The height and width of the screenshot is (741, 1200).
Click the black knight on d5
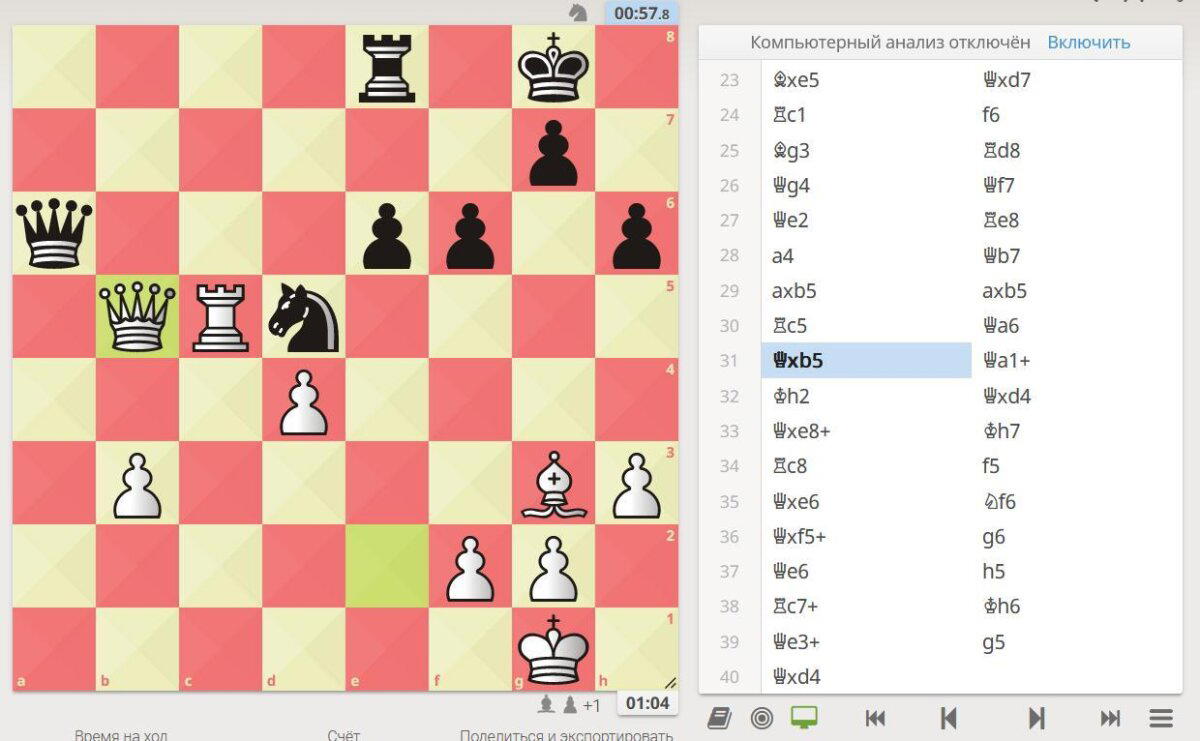[304, 316]
